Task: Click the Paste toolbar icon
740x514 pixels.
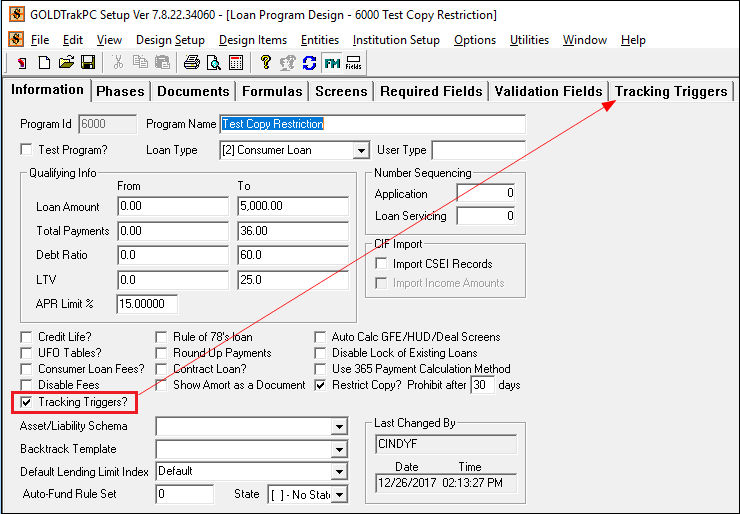Action: coord(162,63)
